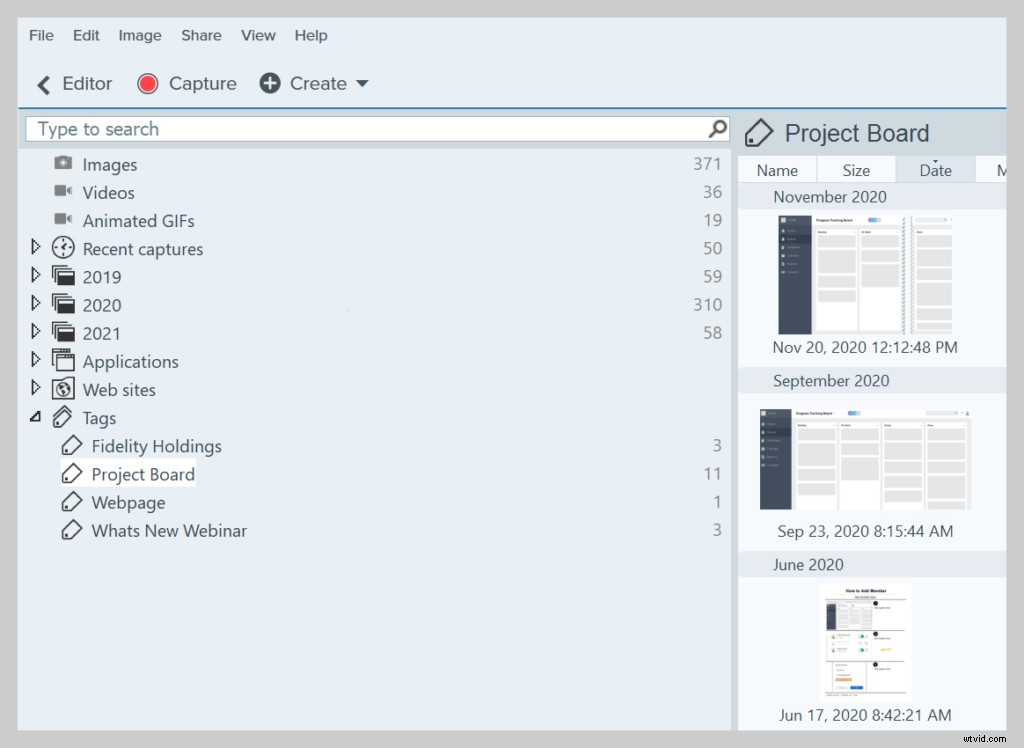Viewport: 1024px width, 748px height.
Task: Select the Recent captures clock icon
Action: [62, 248]
